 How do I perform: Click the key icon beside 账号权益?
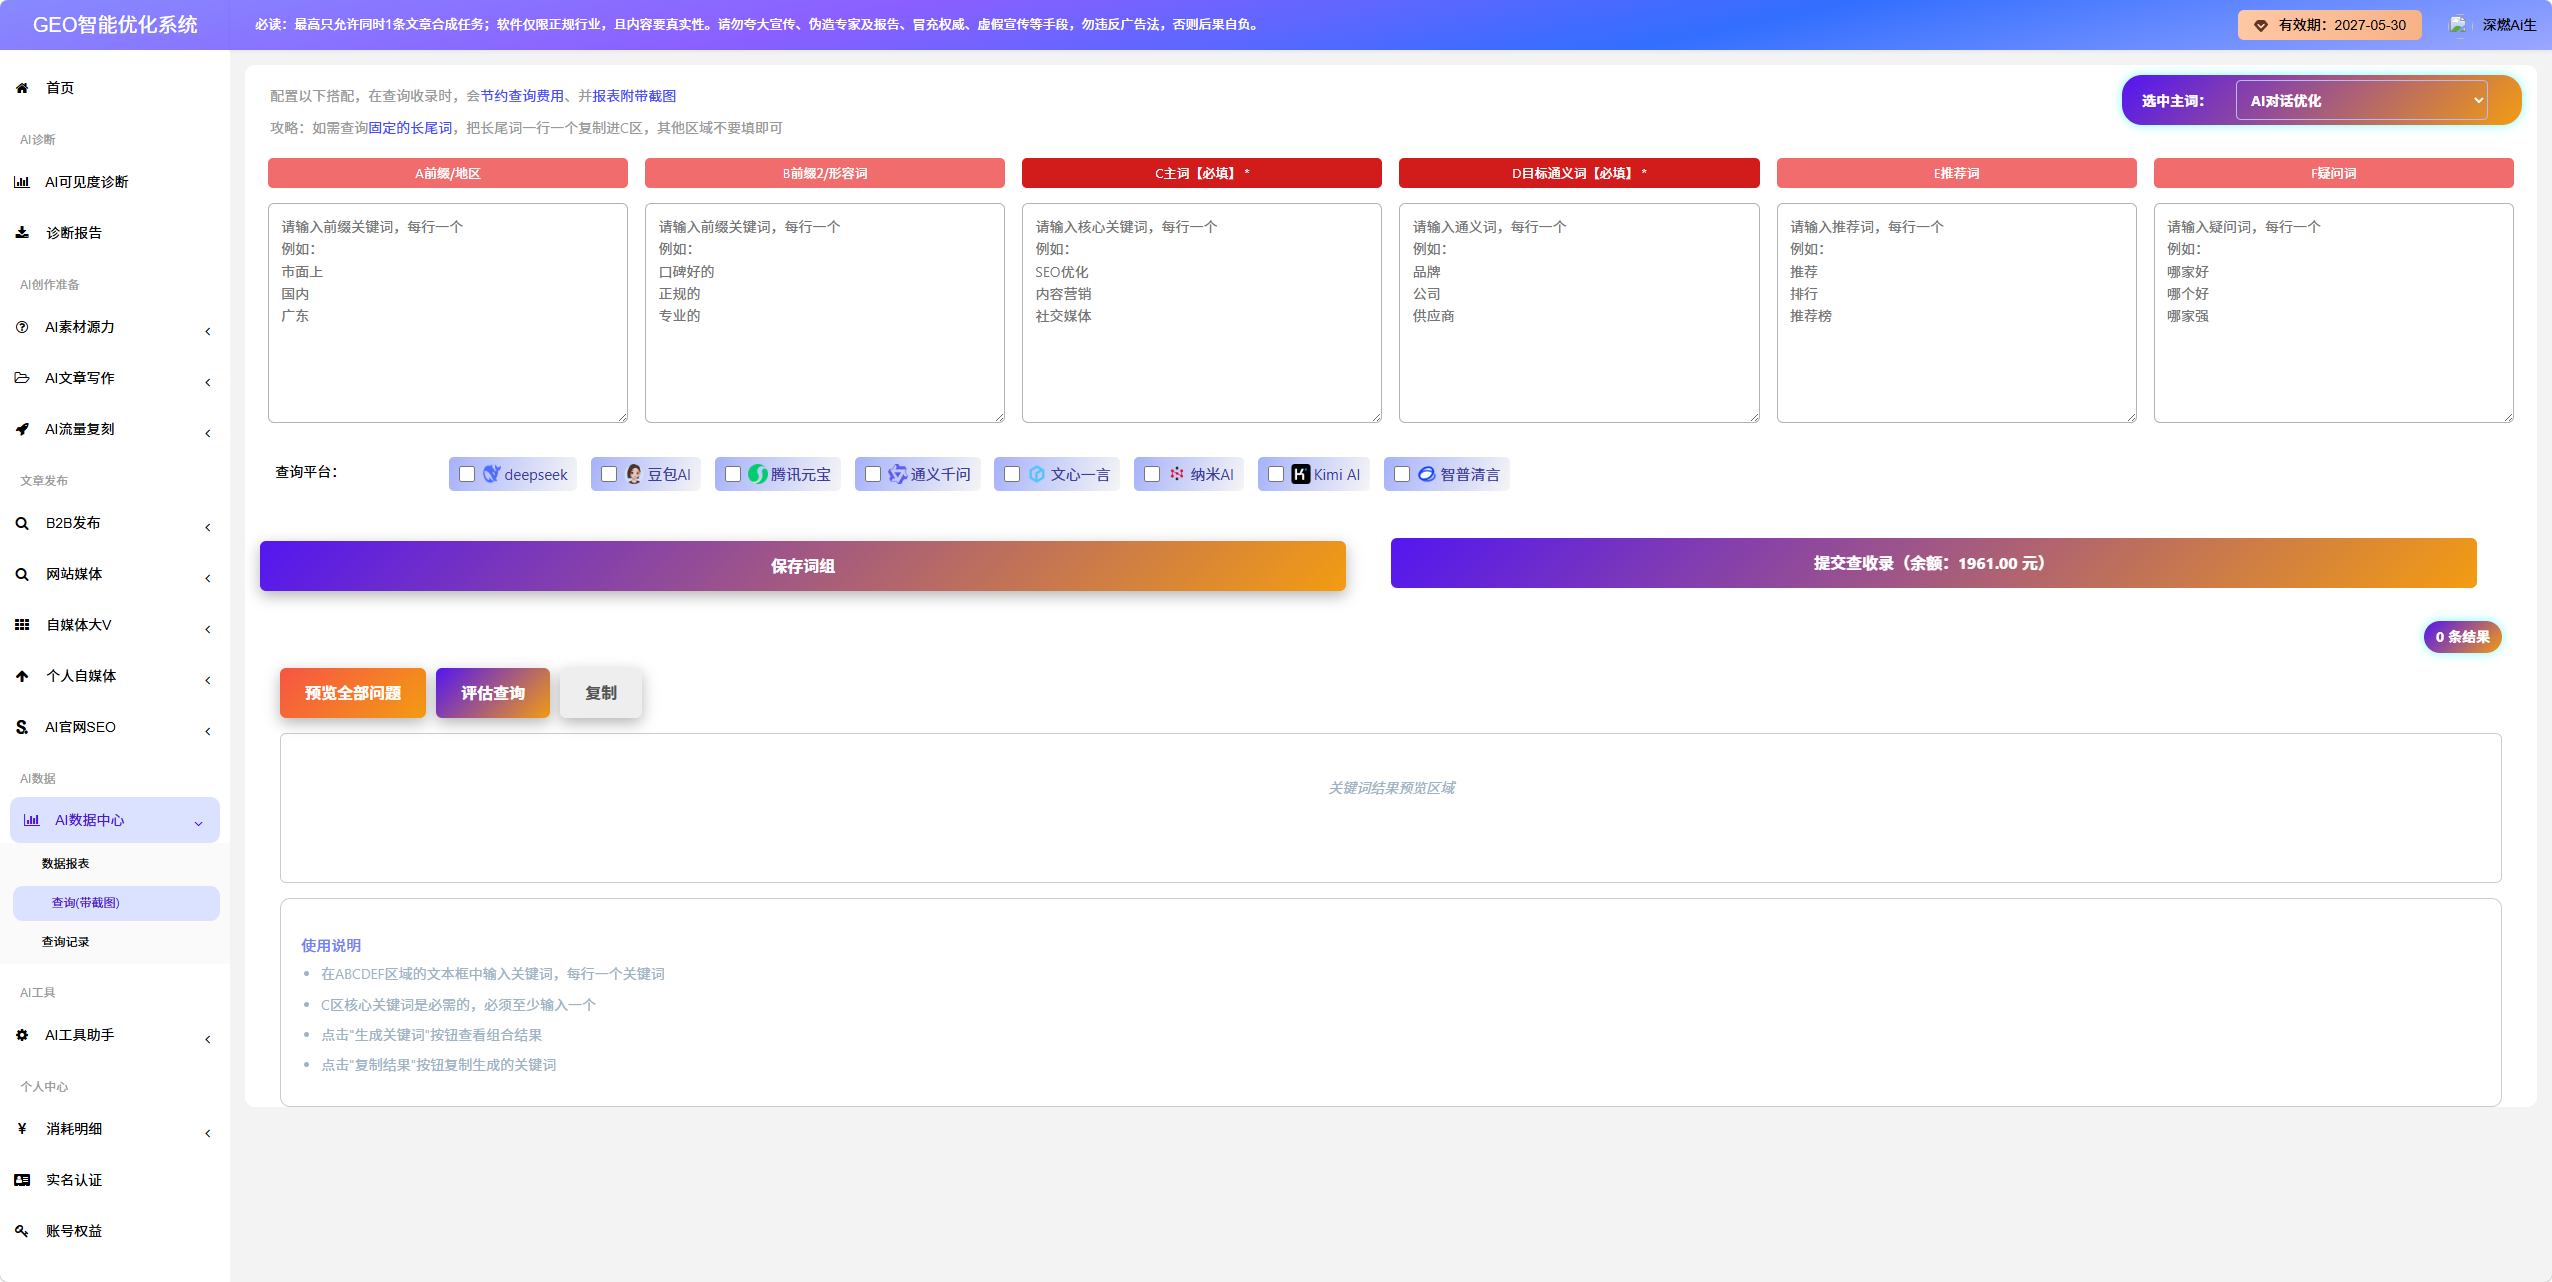tap(22, 1231)
